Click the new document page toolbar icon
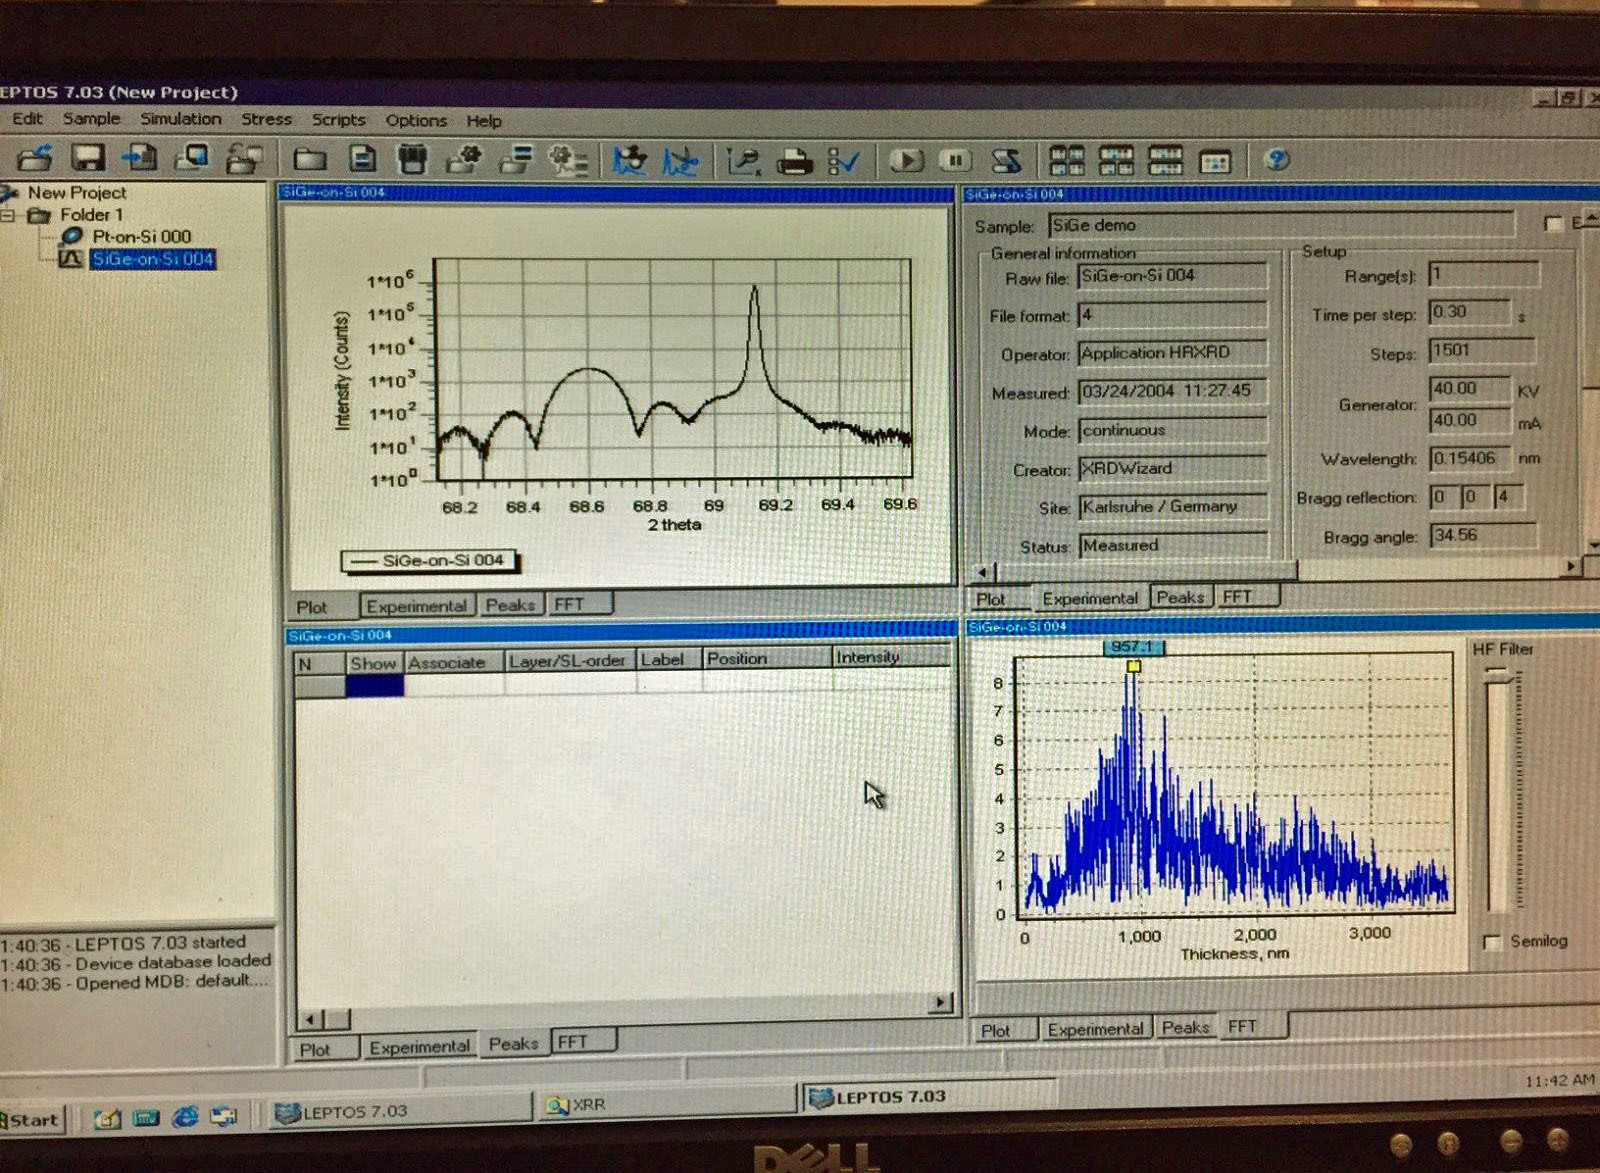1600x1173 pixels. [x=362, y=159]
